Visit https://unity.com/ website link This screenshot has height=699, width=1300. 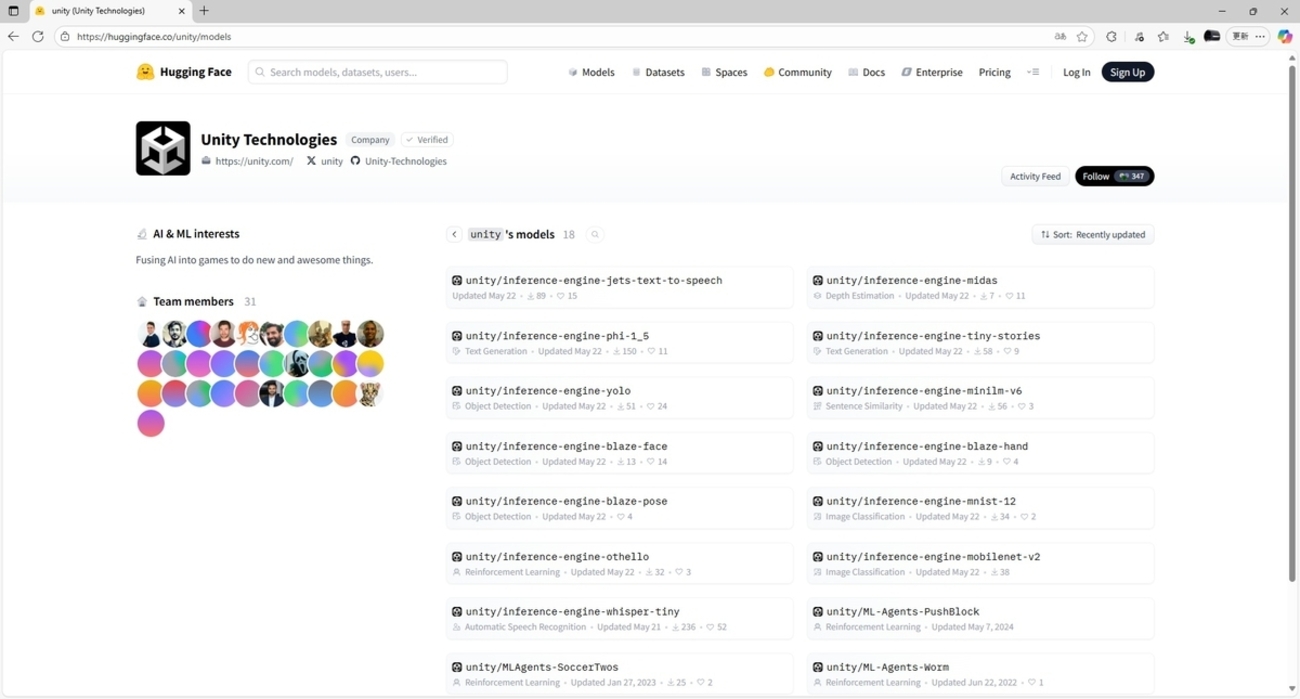pos(247,161)
